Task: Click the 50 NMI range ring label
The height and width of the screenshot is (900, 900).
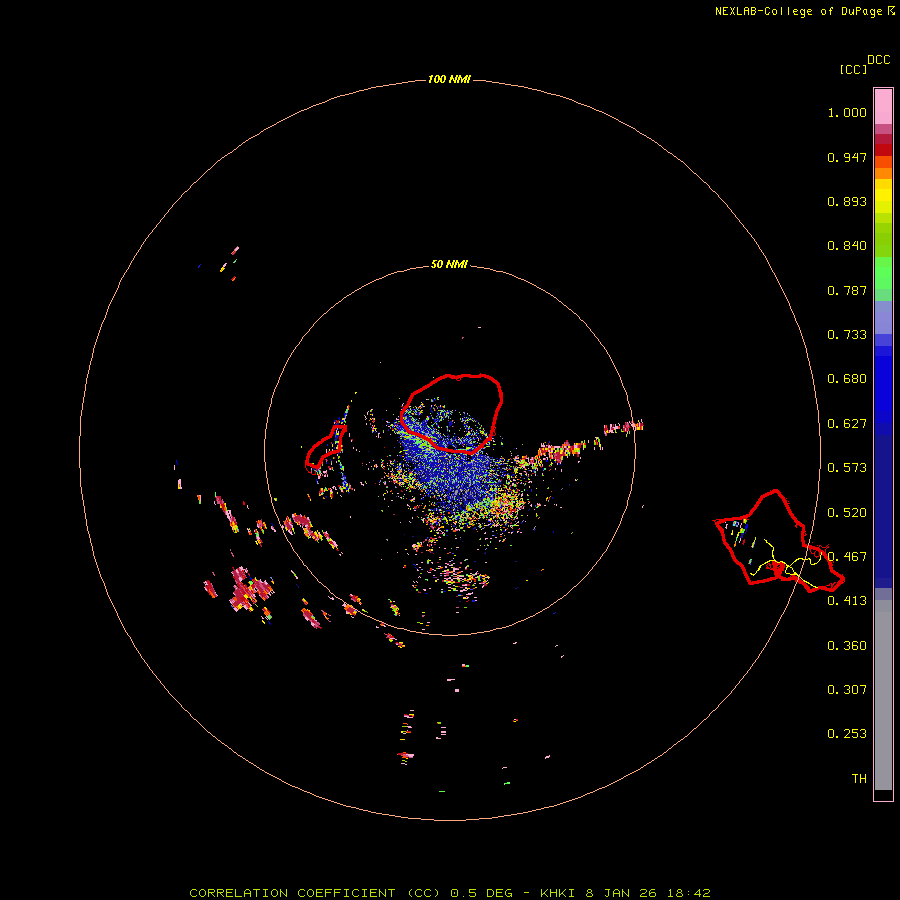Action: tap(449, 264)
